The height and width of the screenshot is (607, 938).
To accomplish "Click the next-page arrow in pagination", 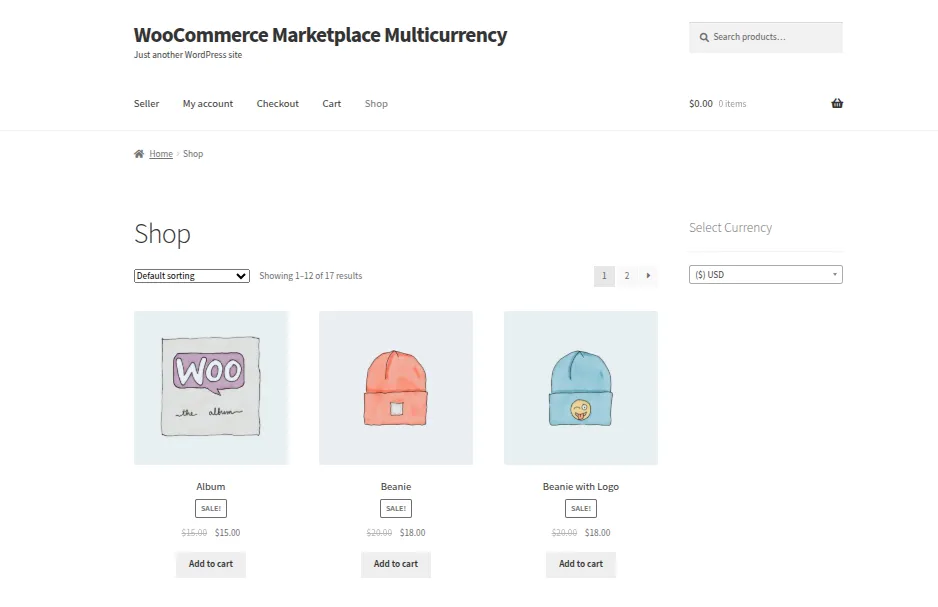I will (x=648, y=275).
